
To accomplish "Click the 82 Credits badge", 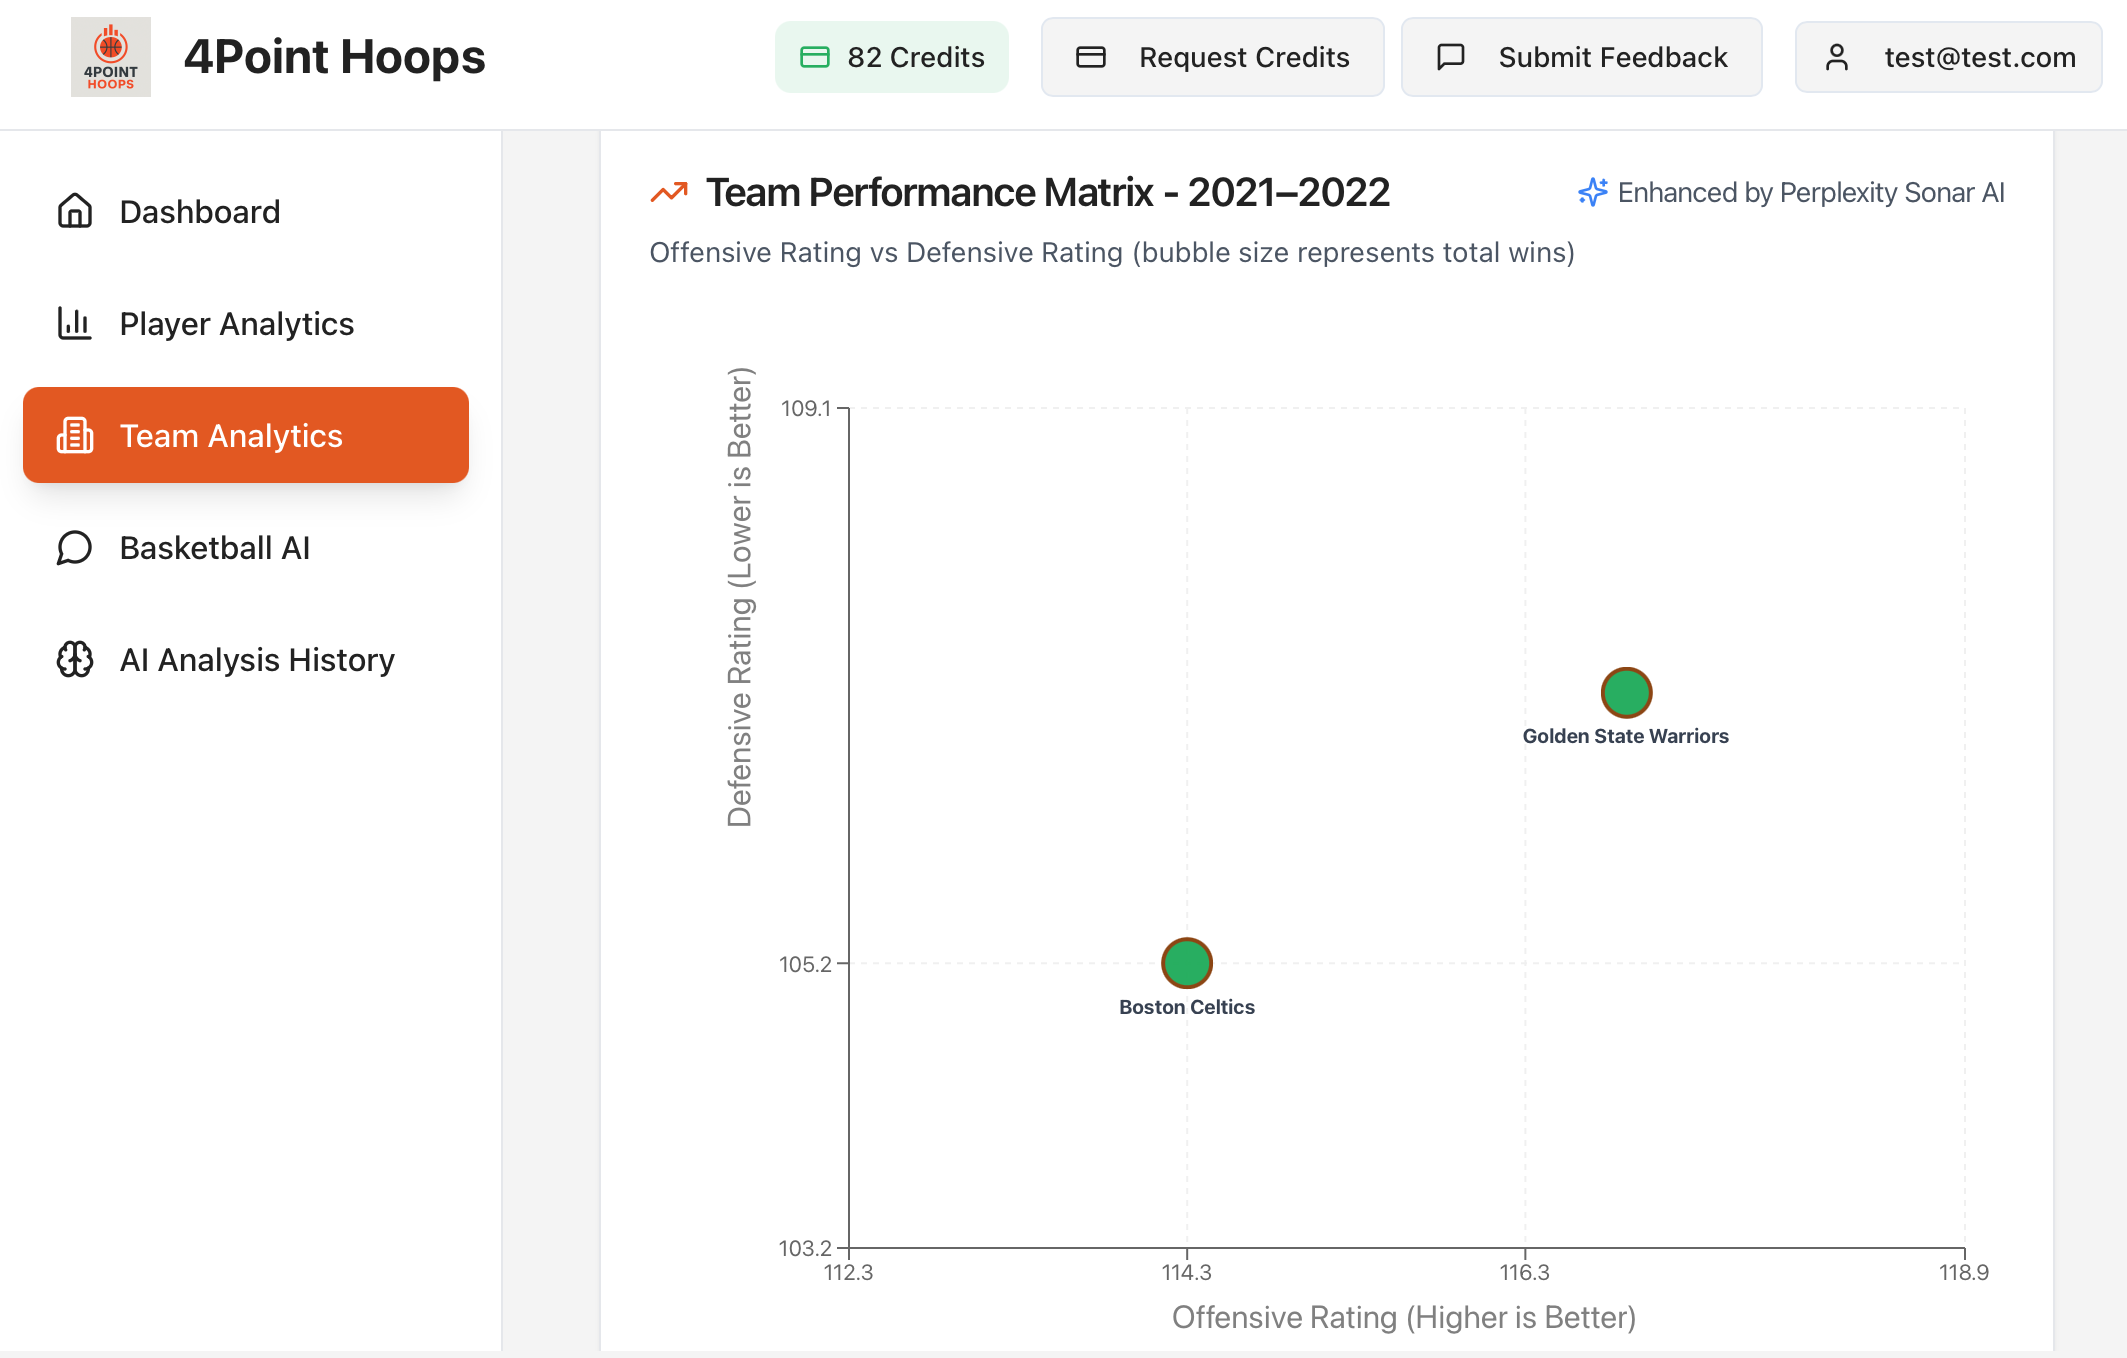I will [891, 57].
